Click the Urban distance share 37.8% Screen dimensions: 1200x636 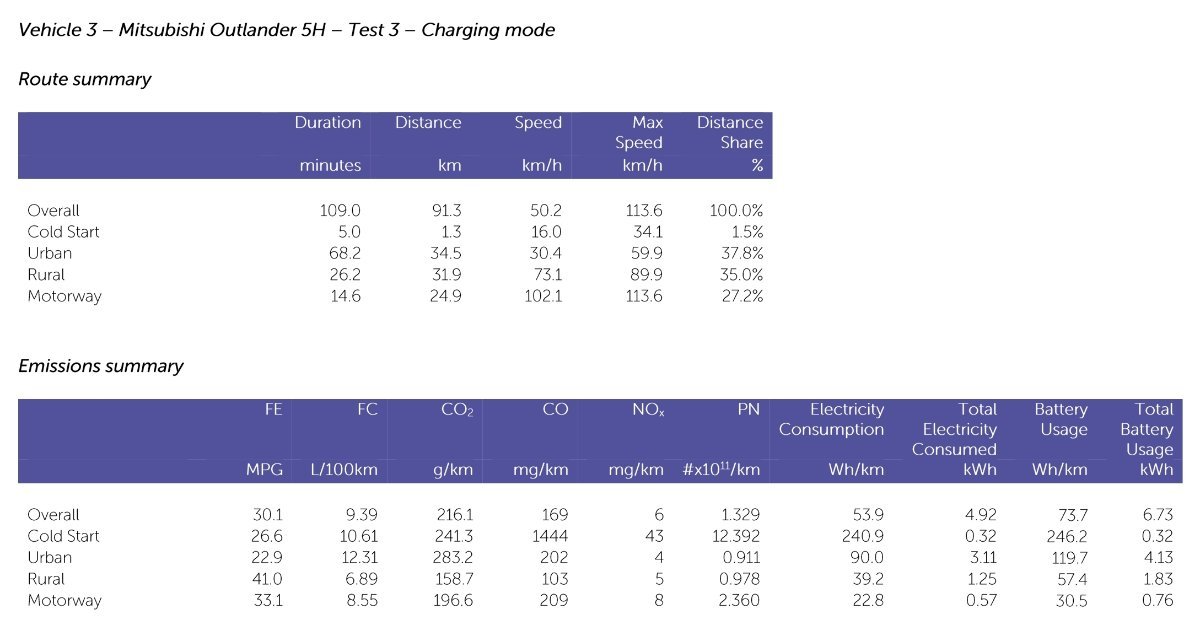tap(741, 253)
